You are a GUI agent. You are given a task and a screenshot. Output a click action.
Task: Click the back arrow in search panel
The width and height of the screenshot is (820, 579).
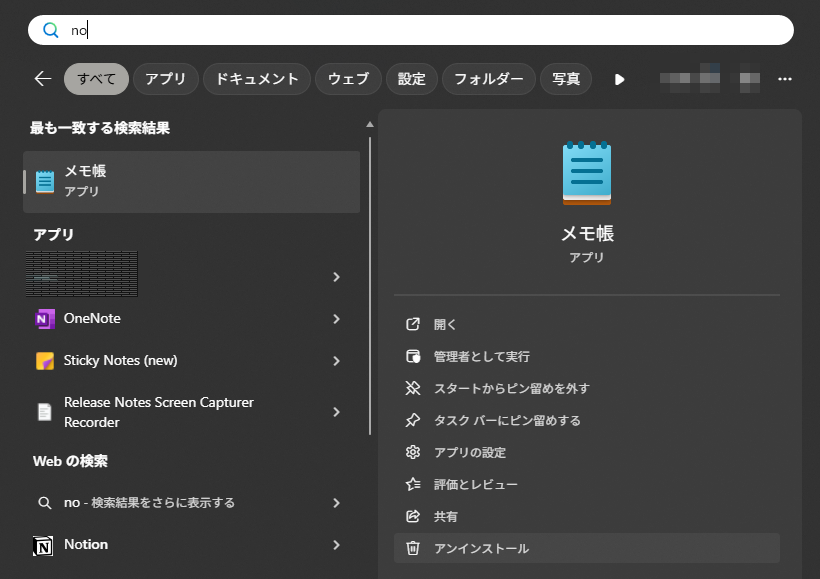[42, 79]
